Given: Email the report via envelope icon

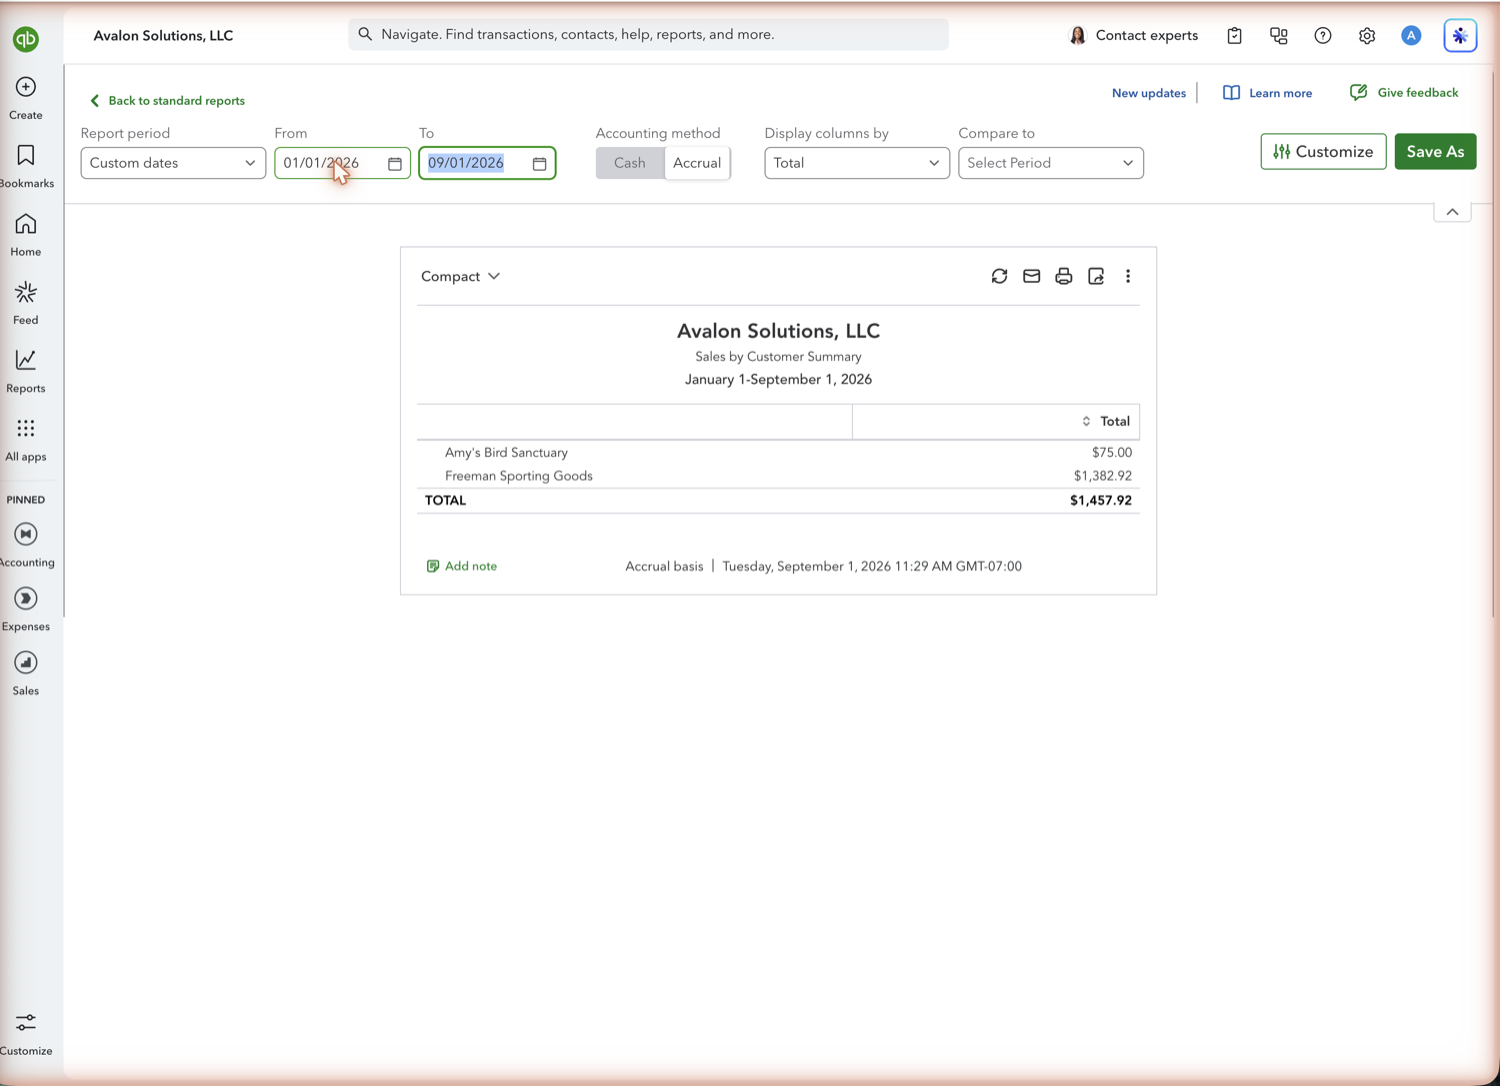Looking at the screenshot, I should 1032,276.
